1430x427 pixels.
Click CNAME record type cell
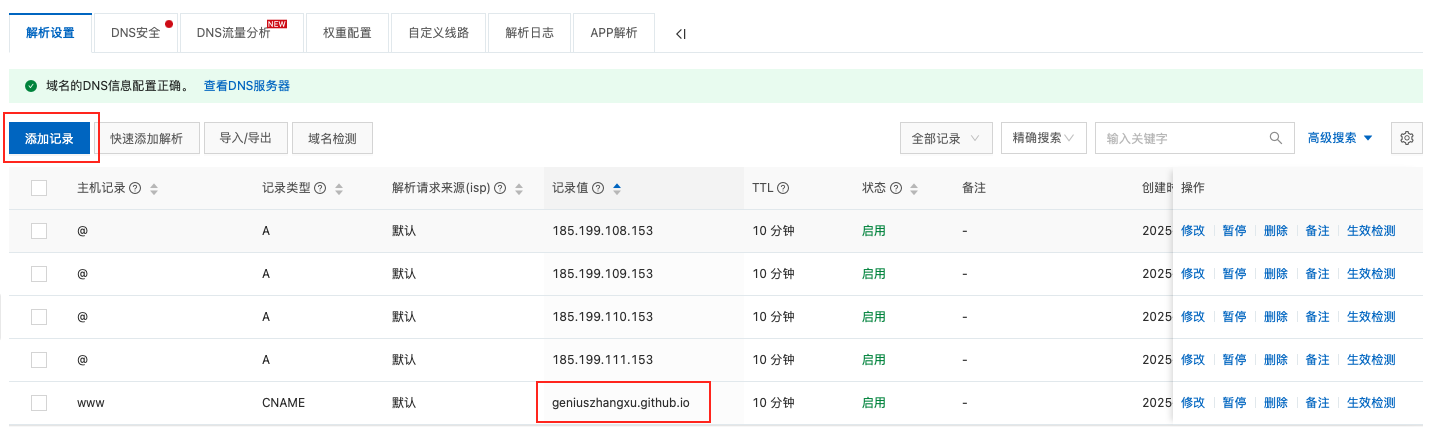283,403
